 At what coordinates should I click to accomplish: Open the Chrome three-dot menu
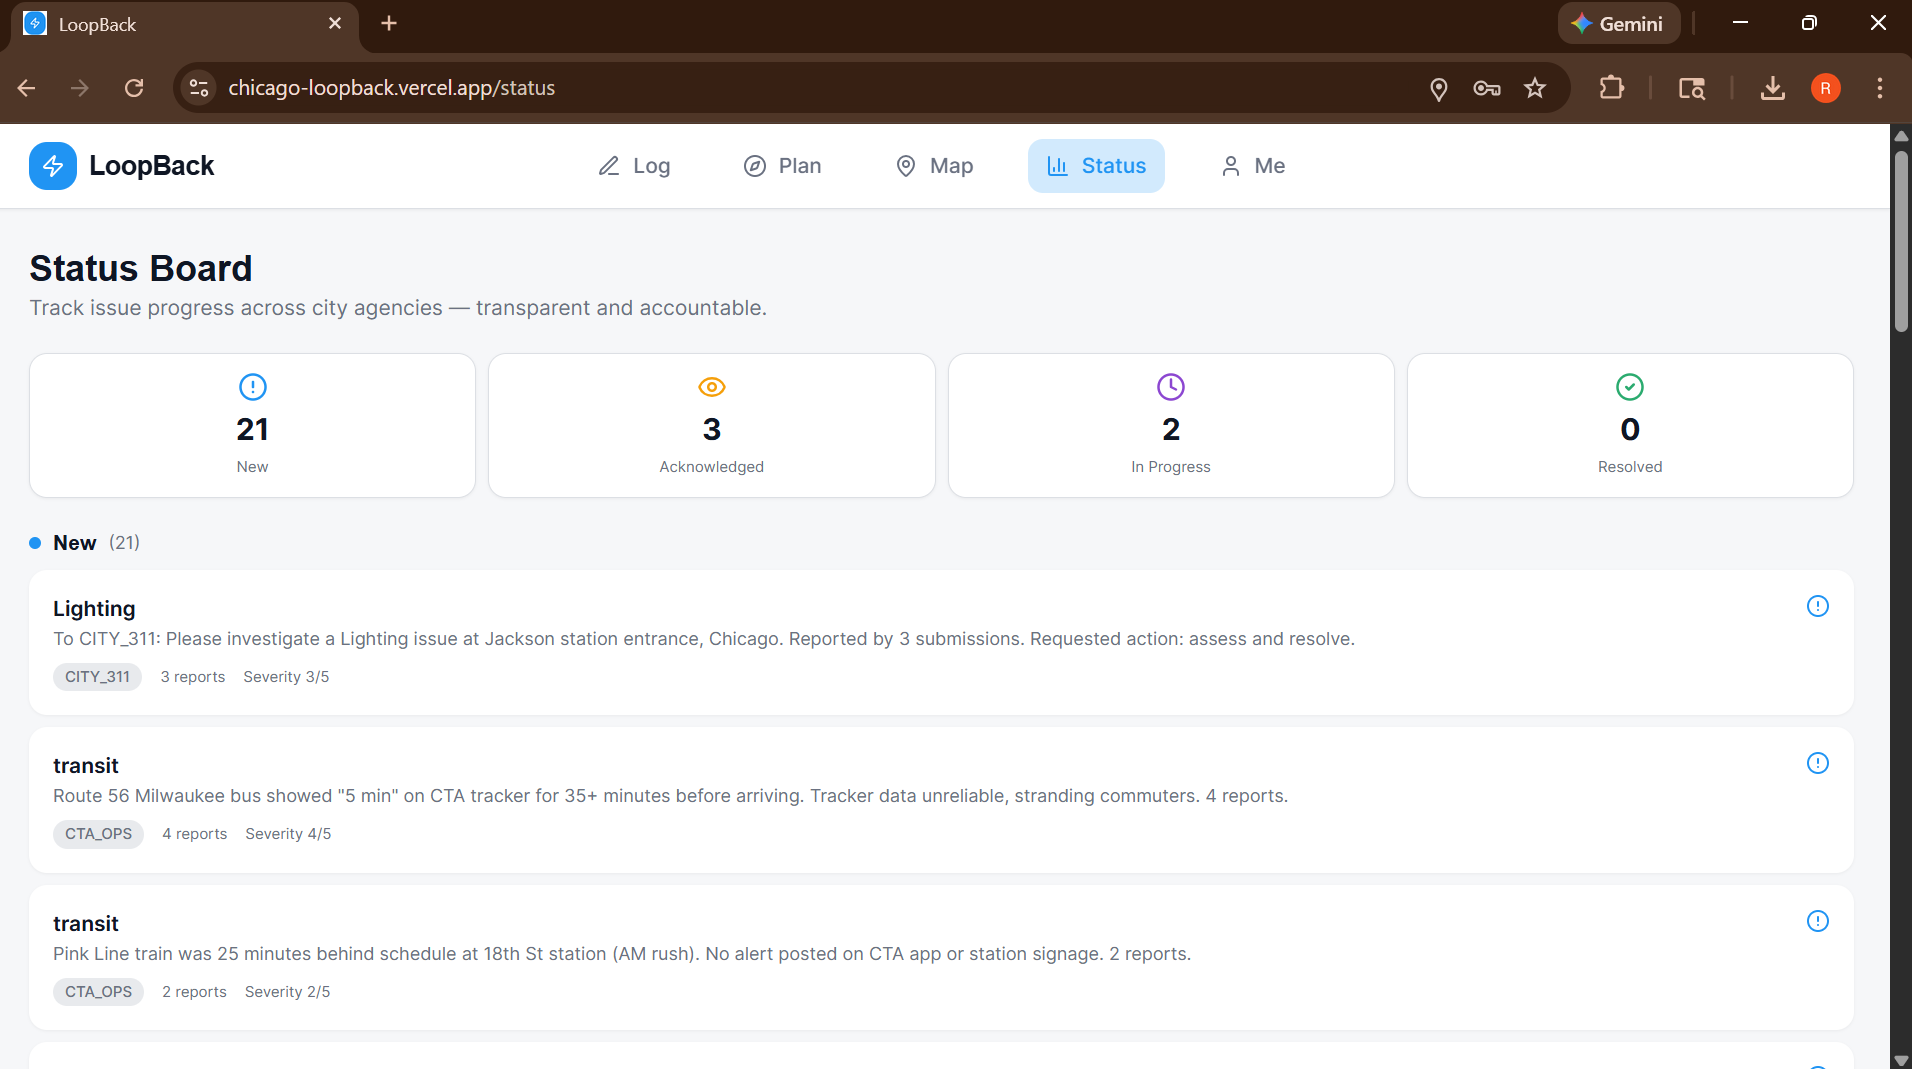[1880, 88]
